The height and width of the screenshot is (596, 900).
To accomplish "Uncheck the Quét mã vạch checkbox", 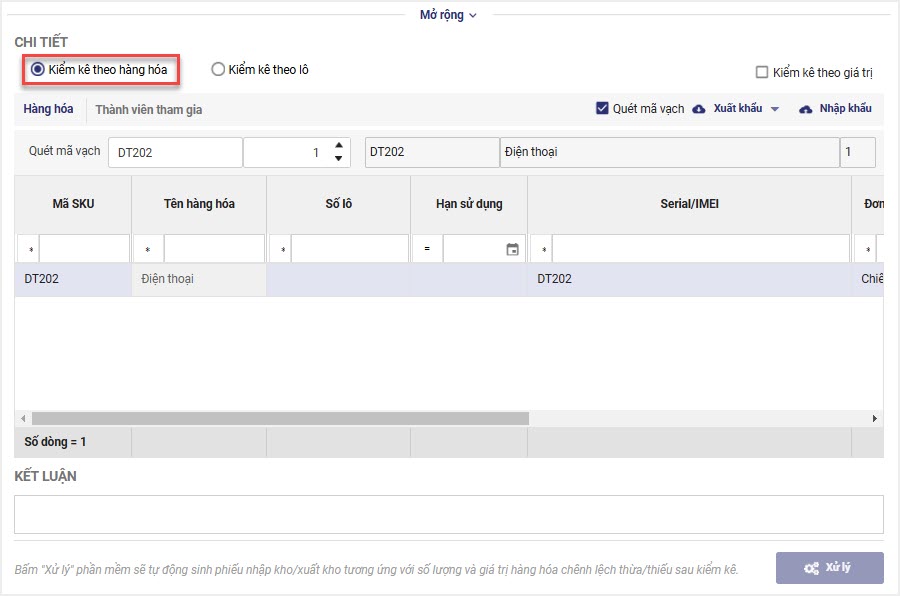I will coord(602,108).
